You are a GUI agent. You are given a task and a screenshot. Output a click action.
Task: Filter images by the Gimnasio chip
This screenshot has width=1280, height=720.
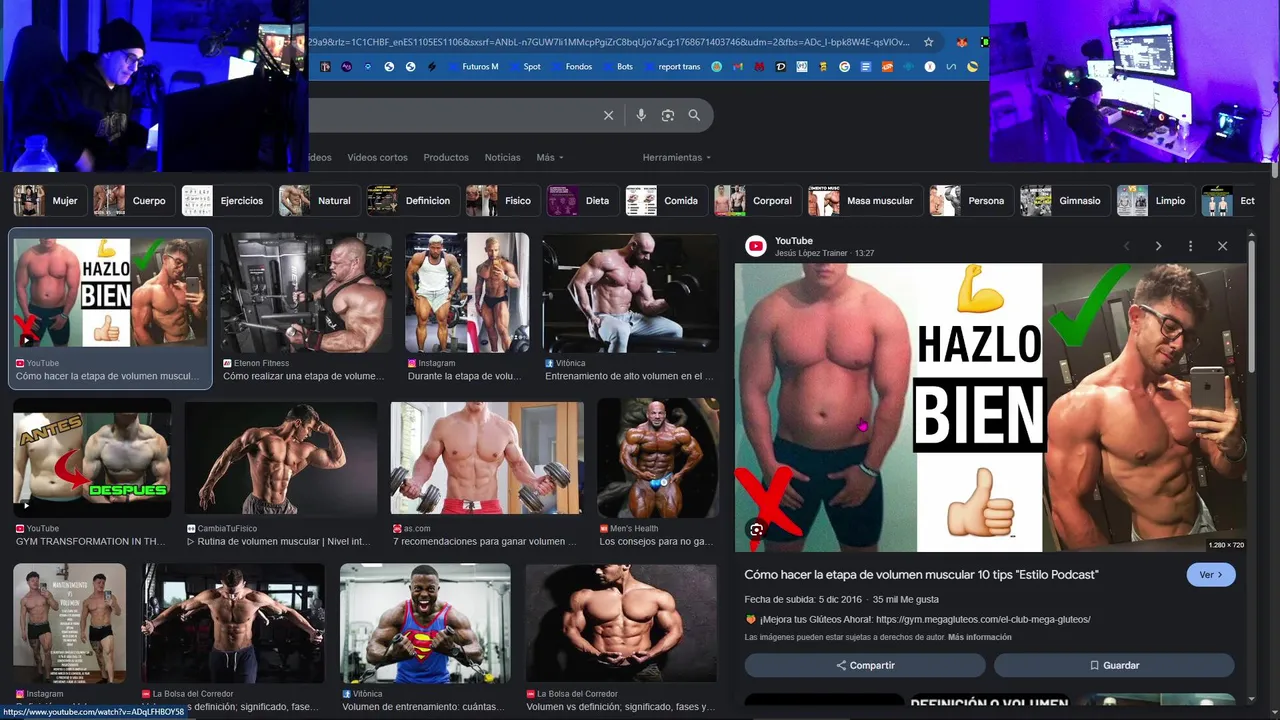(x=1065, y=200)
